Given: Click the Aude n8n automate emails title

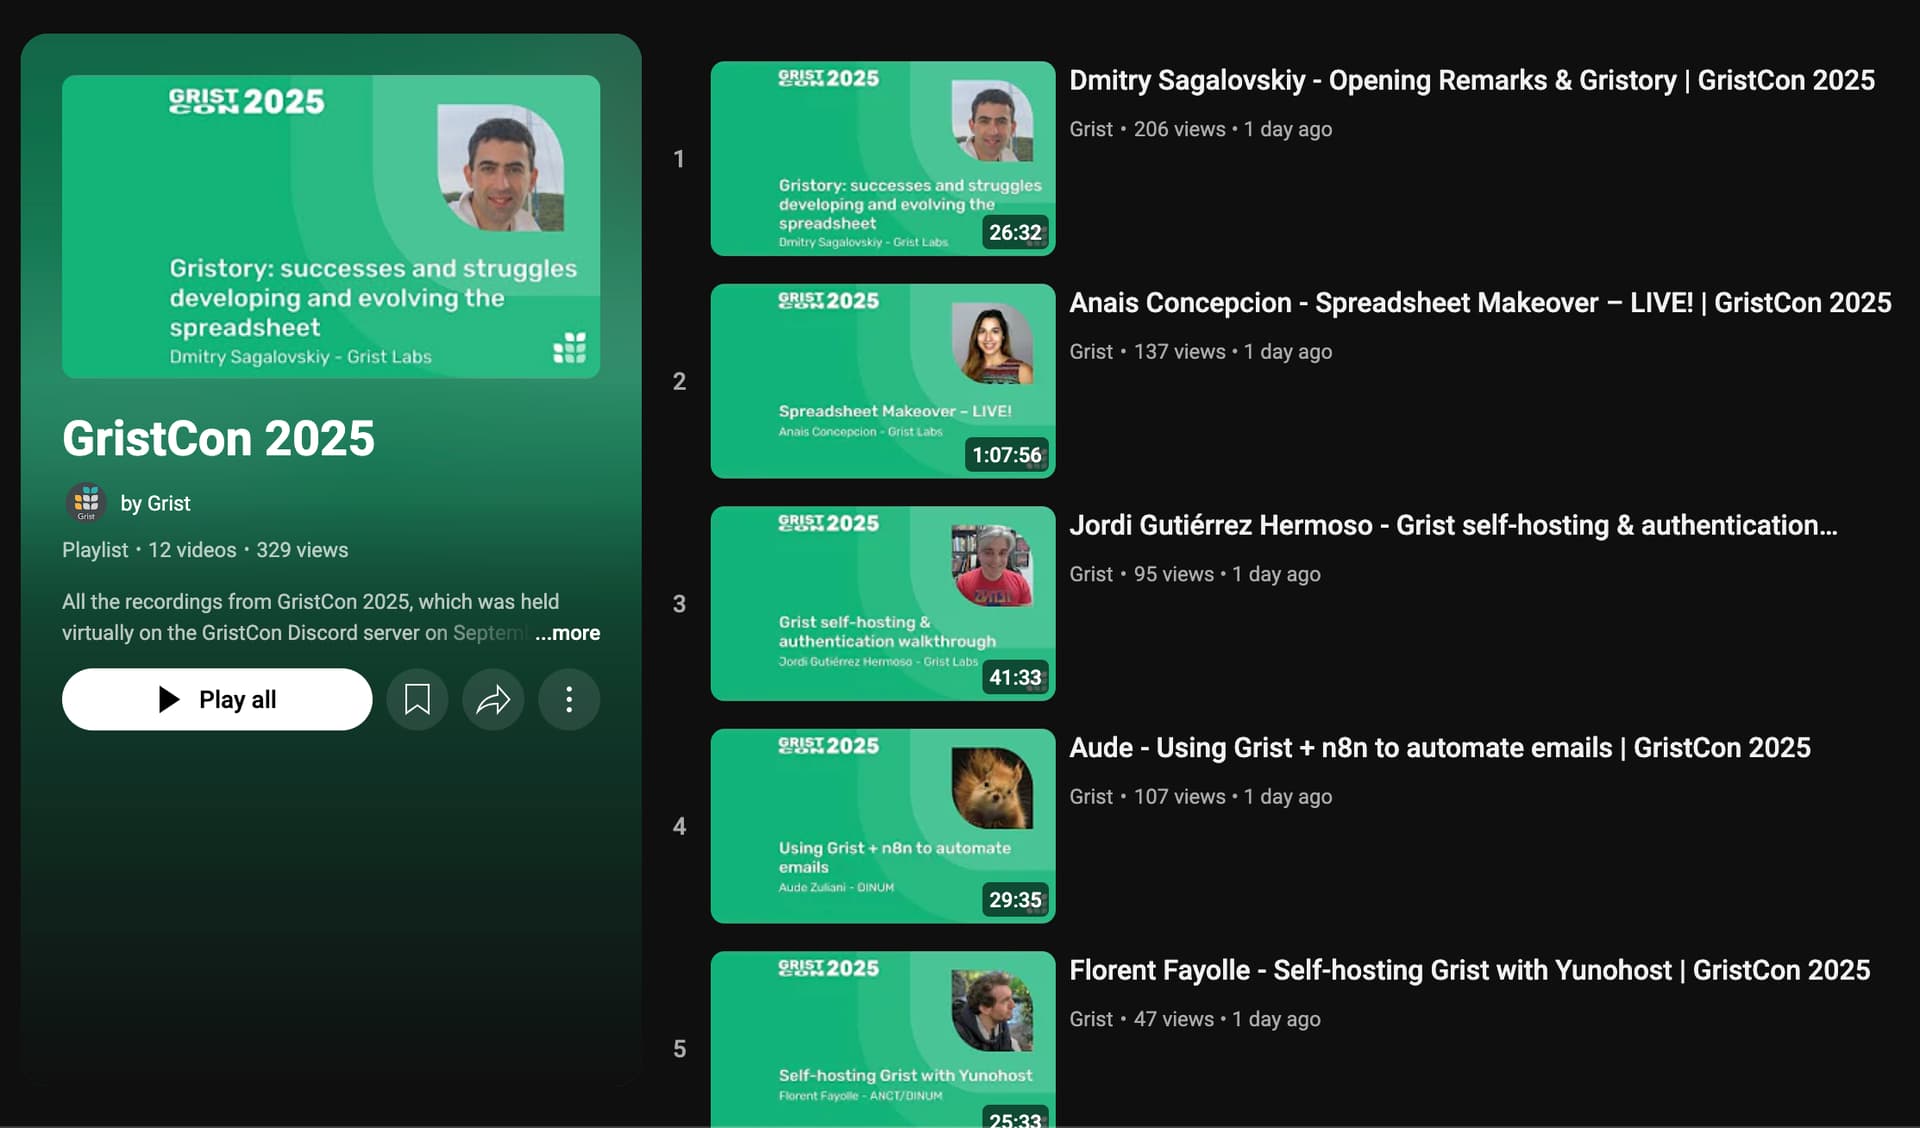Looking at the screenshot, I should [1439, 747].
